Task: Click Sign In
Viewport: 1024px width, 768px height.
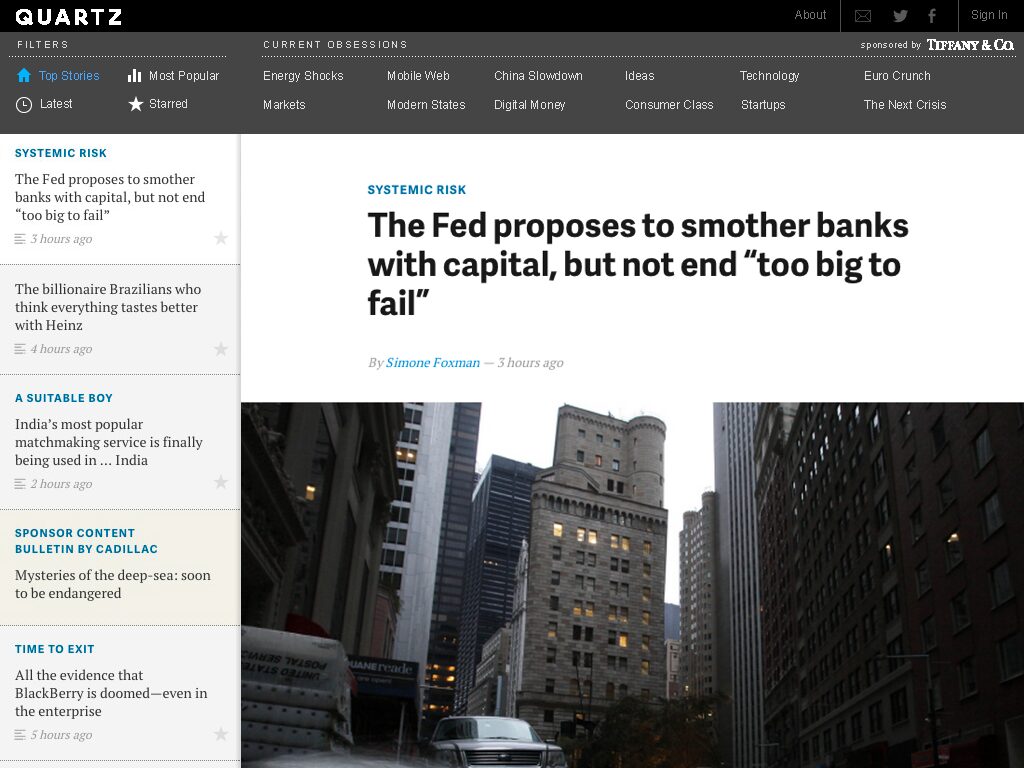Action: pos(989,15)
